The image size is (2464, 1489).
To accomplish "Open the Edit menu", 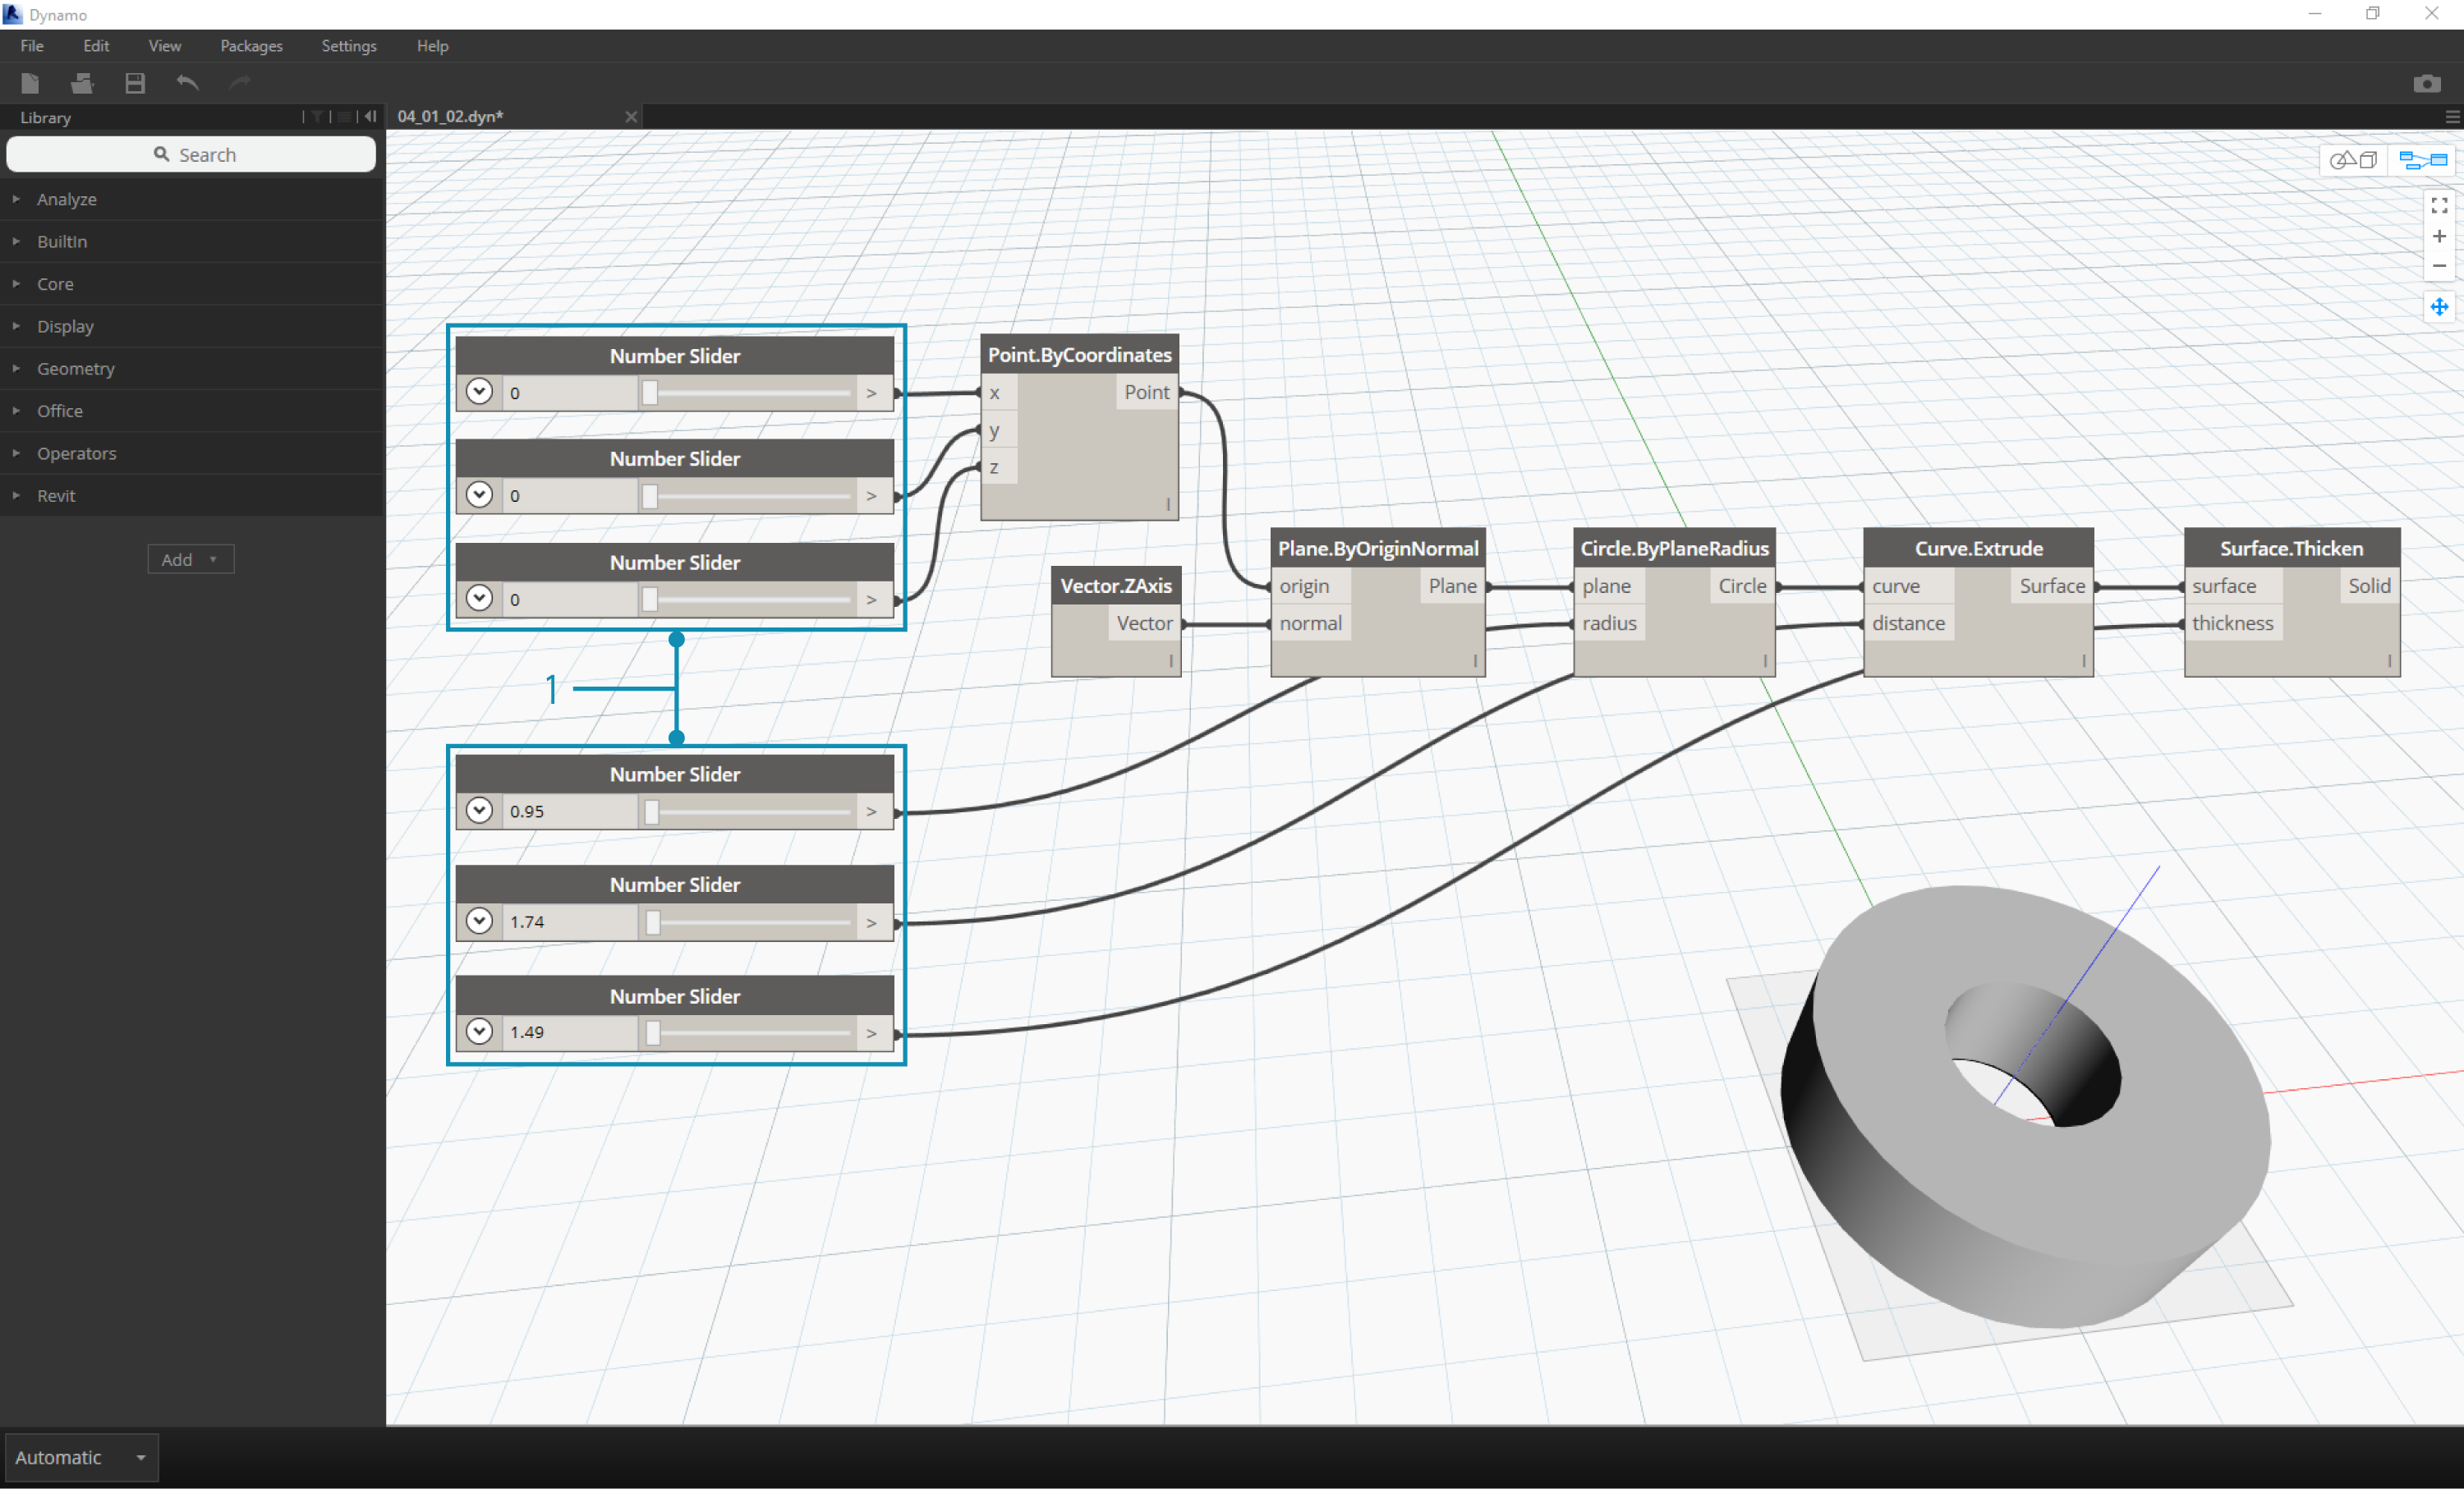I will pyautogui.click(x=96, y=46).
